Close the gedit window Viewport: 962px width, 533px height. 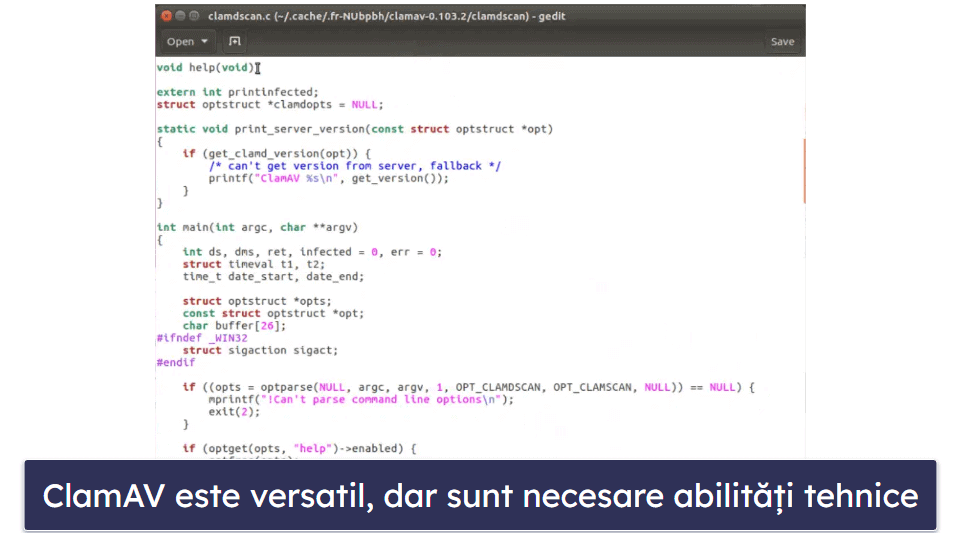166,16
